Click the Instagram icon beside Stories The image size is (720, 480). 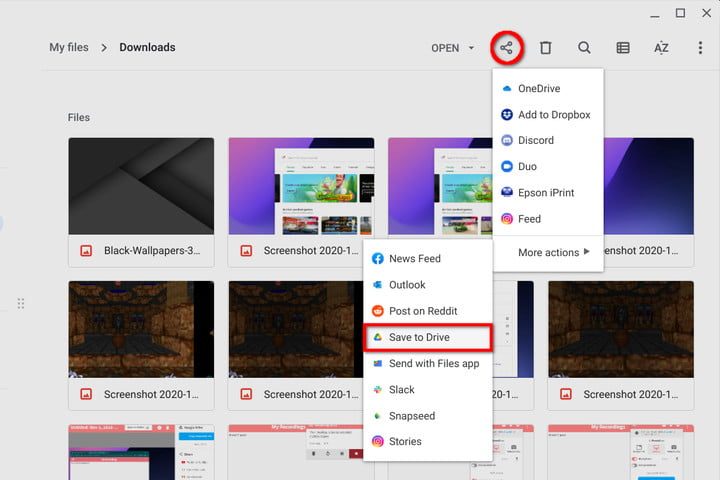(x=377, y=441)
